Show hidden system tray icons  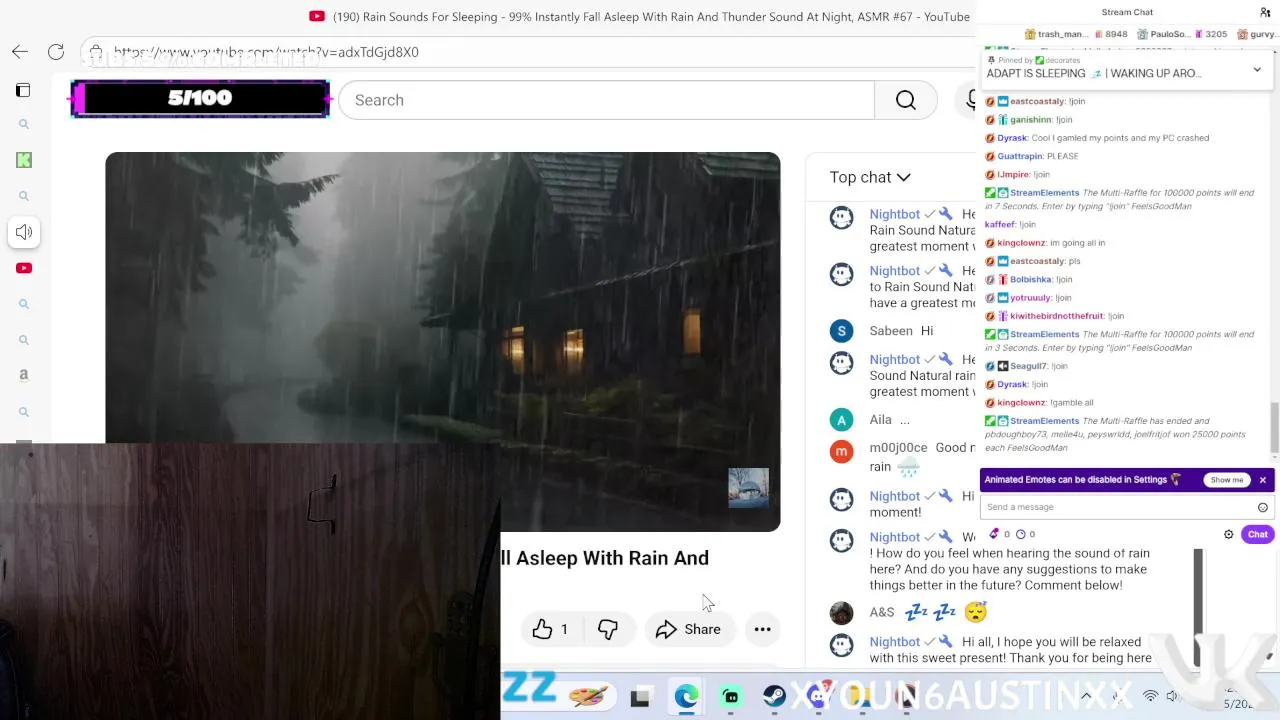1086,696
